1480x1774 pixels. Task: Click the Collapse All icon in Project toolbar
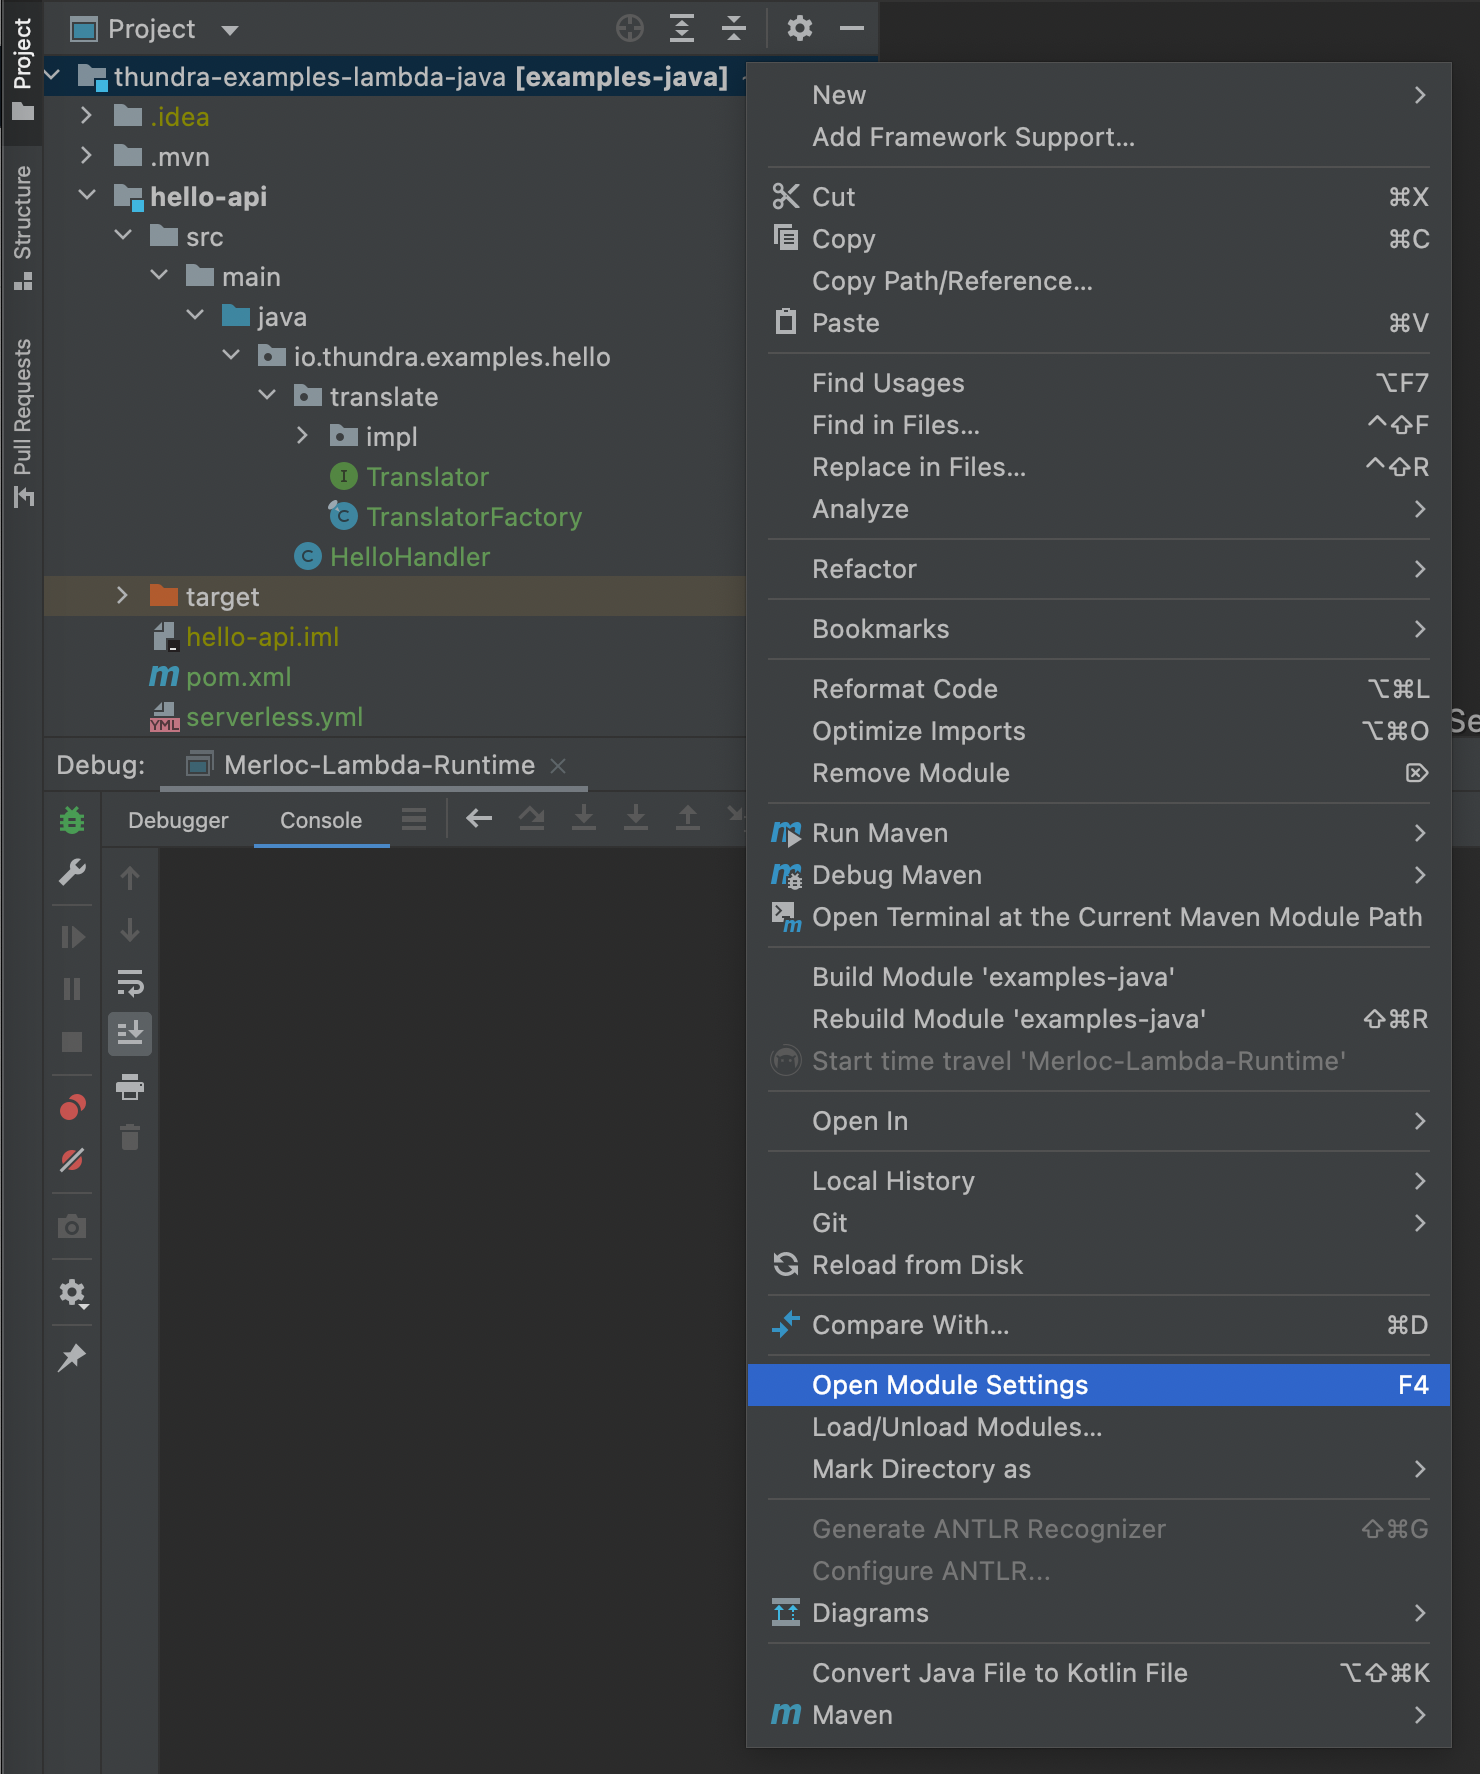734,28
